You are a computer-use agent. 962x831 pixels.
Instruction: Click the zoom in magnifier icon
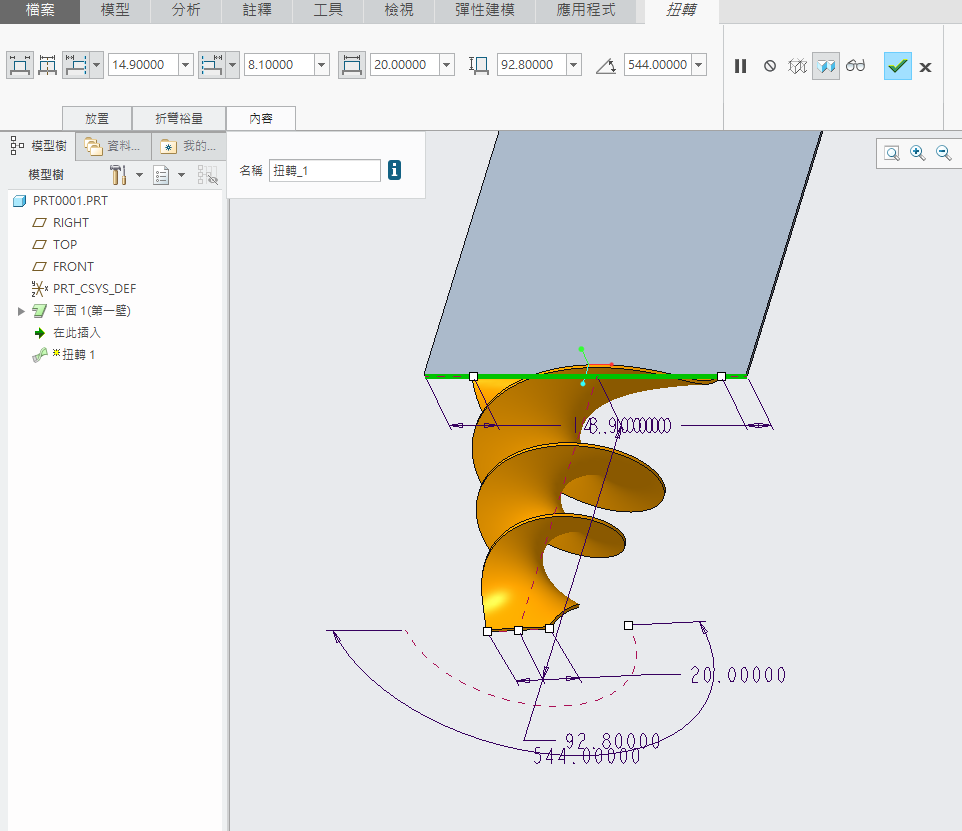(917, 153)
